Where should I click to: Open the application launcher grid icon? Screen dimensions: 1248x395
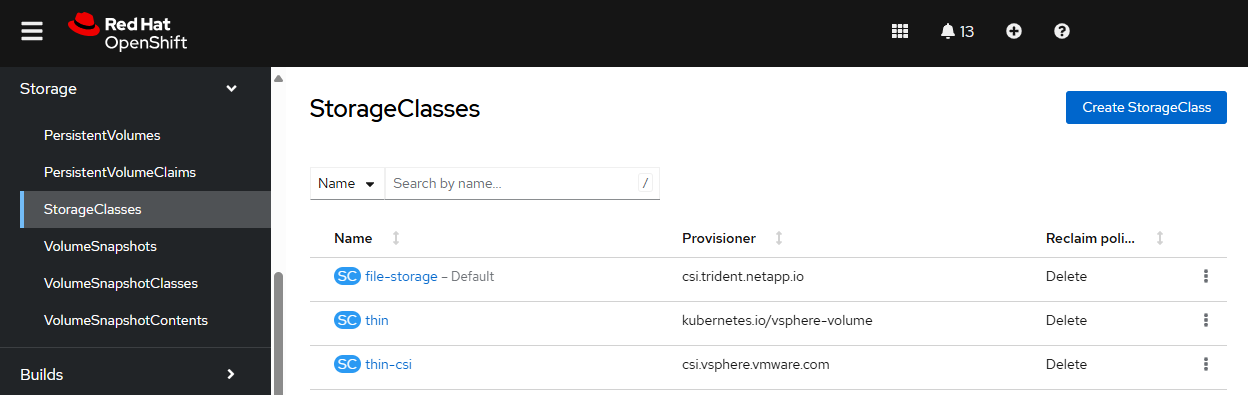tap(899, 31)
